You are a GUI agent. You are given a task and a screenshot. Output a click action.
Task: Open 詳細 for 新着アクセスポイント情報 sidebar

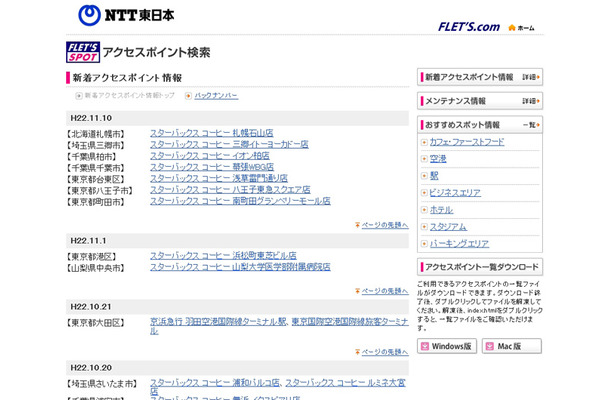531,77
